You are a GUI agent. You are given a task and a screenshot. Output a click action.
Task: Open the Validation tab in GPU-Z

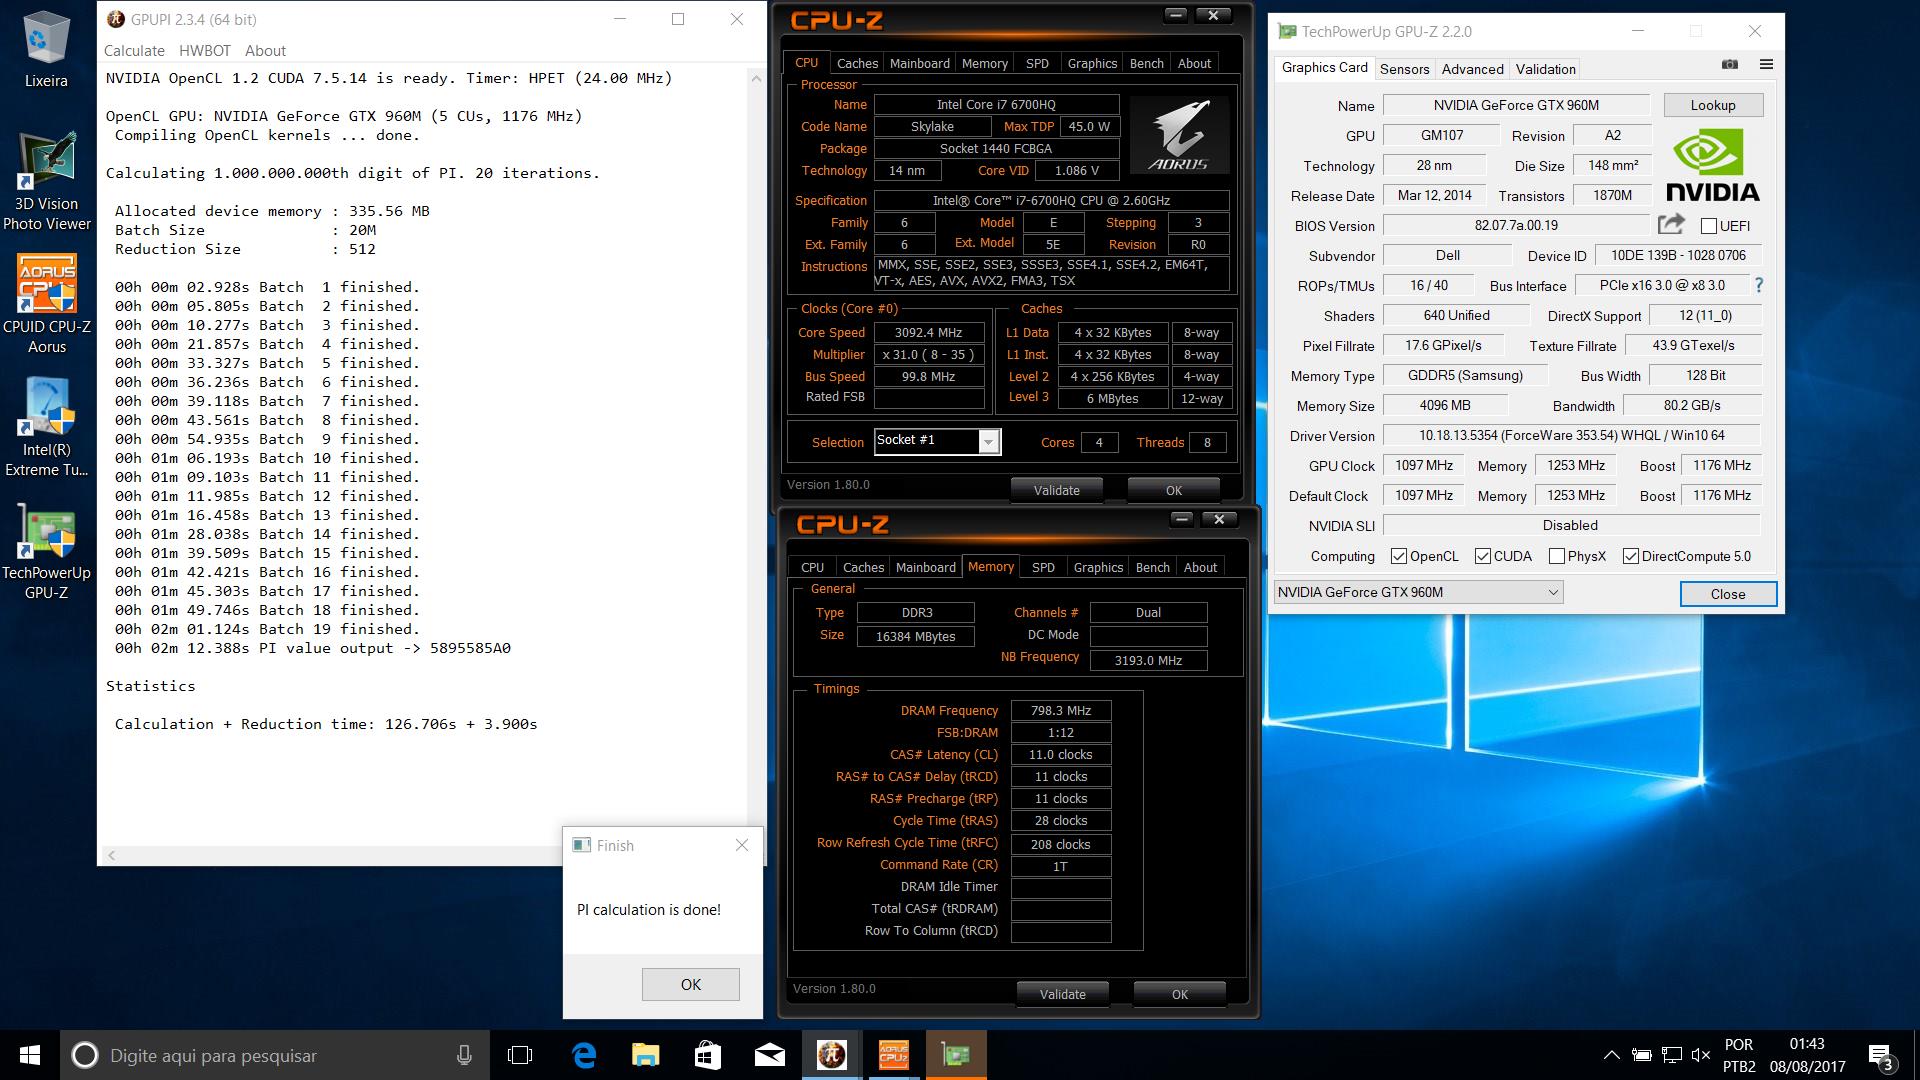tap(1545, 69)
